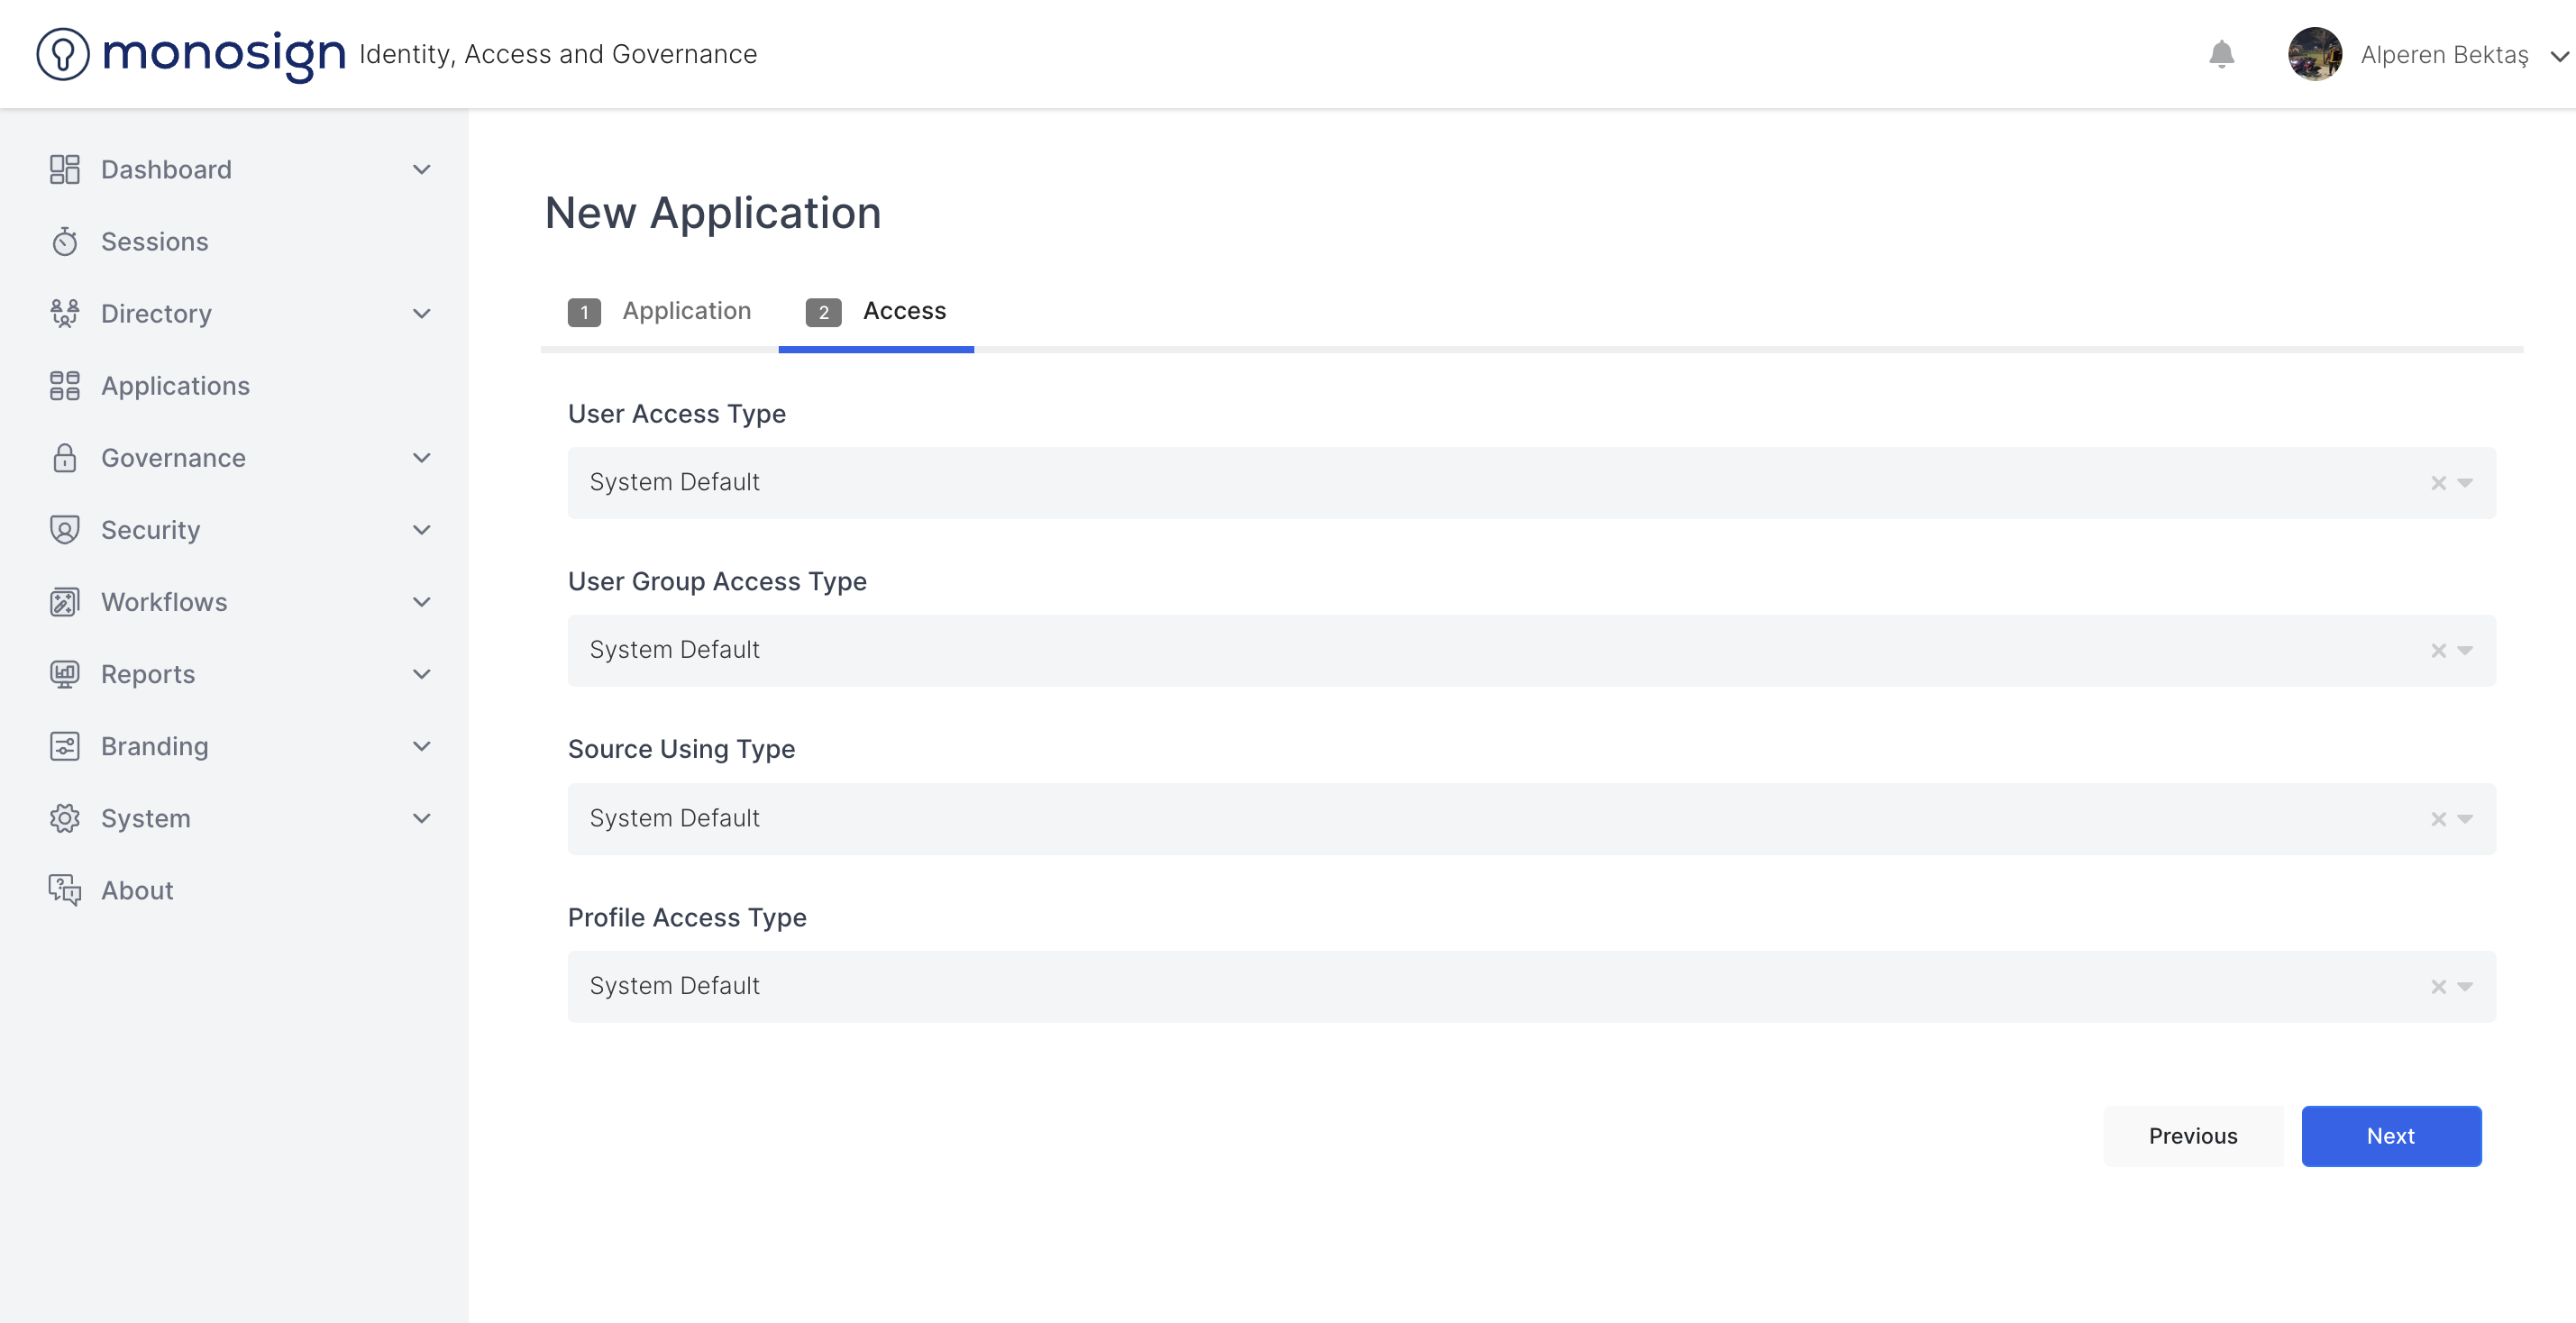This screenshot has height=1323, width=2576.
Task: Clear the Profile Access Type selection
Action: coord(2438,987)
